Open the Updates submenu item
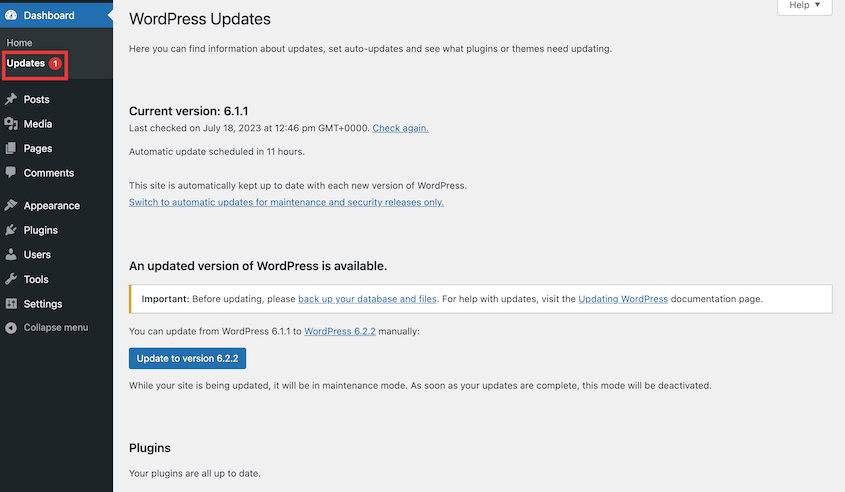The width and height of the screenshot is (845, 492). (x=26, y=63)
